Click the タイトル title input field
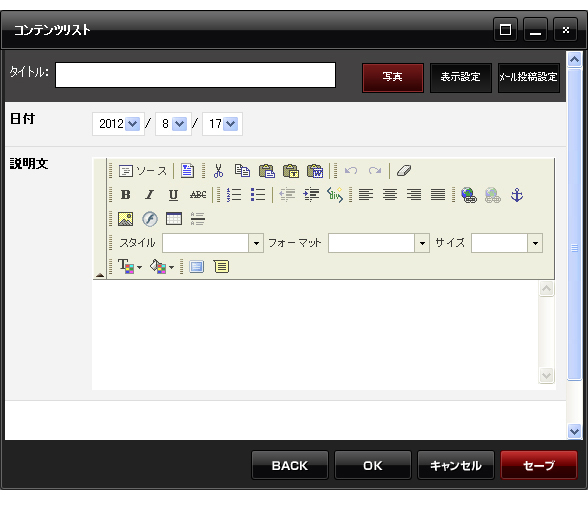588x510 pixels. (195, 75)
